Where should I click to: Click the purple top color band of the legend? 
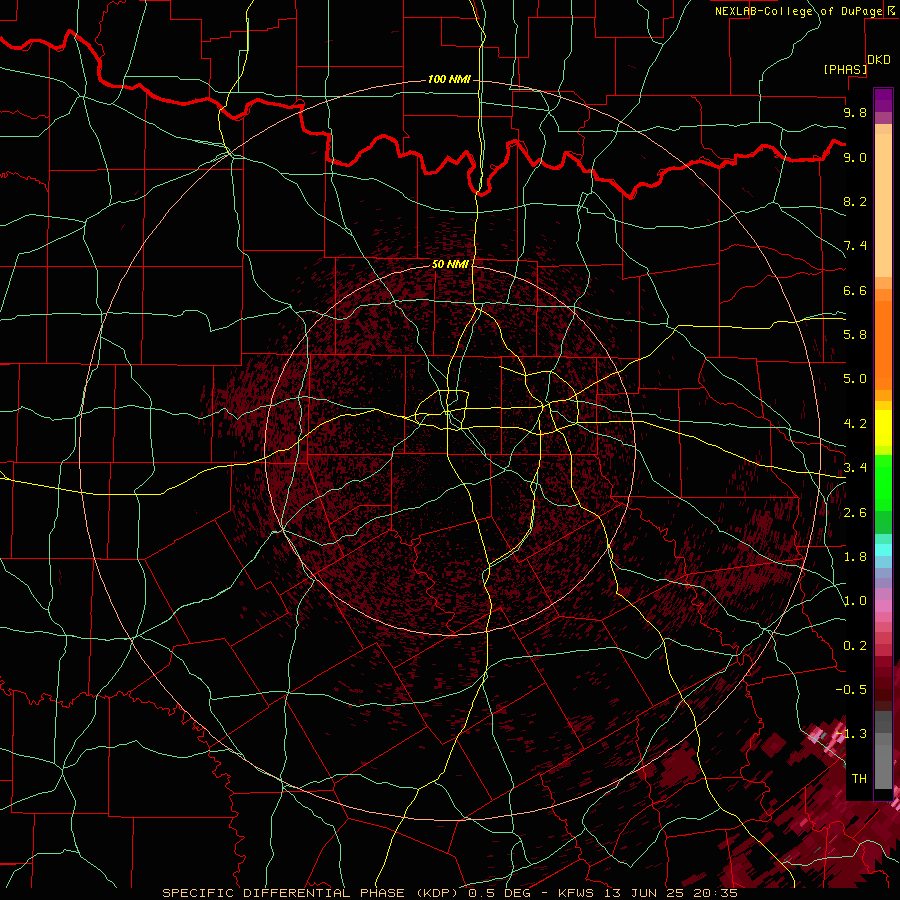(883, 100)
